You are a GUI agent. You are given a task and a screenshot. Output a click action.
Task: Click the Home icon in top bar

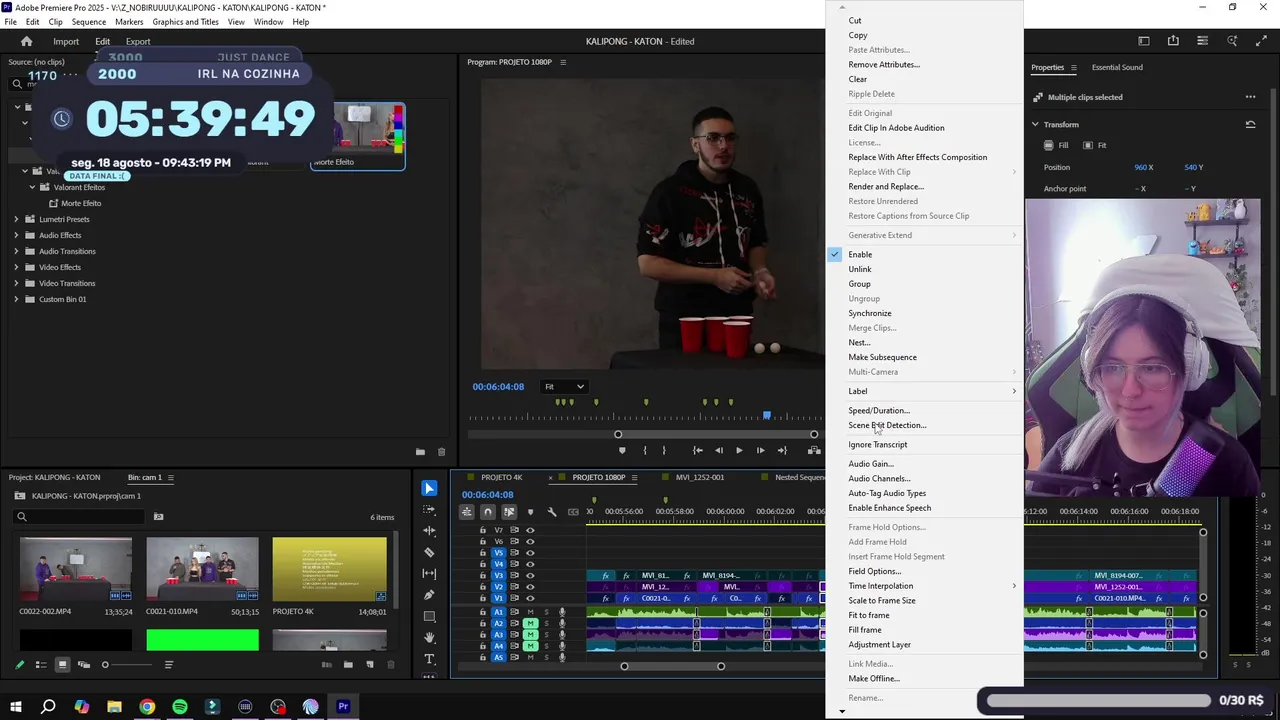click(x=27, y=41)
